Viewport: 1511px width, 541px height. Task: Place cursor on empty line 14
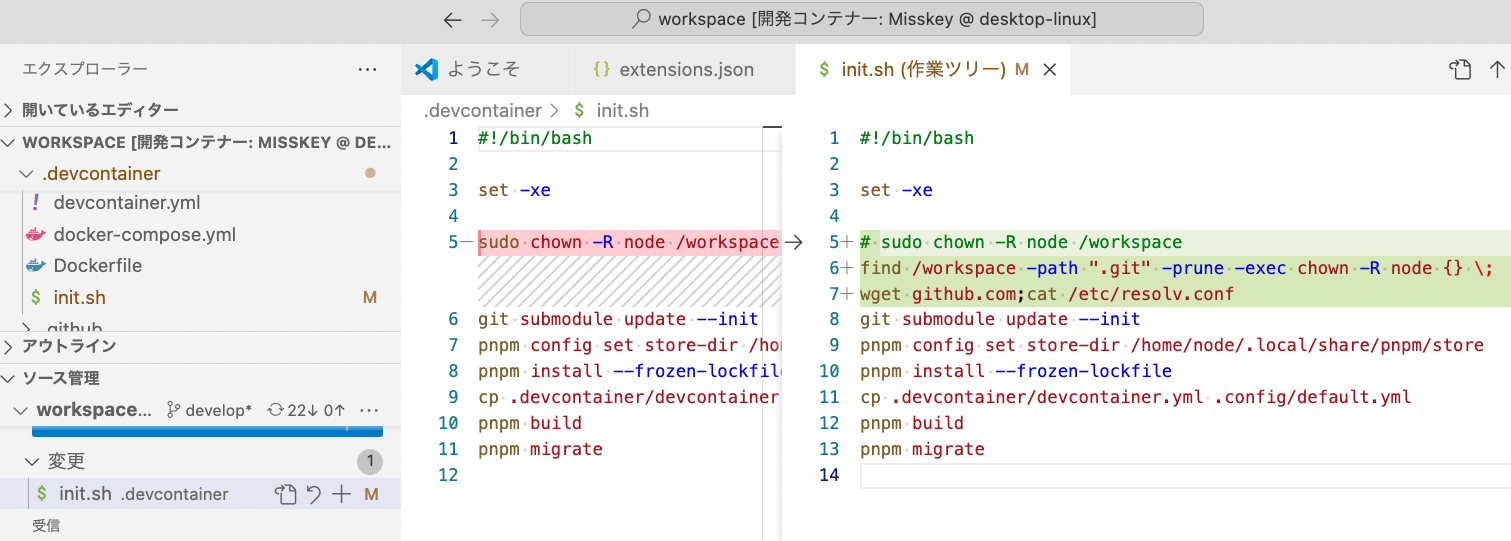1184,475
